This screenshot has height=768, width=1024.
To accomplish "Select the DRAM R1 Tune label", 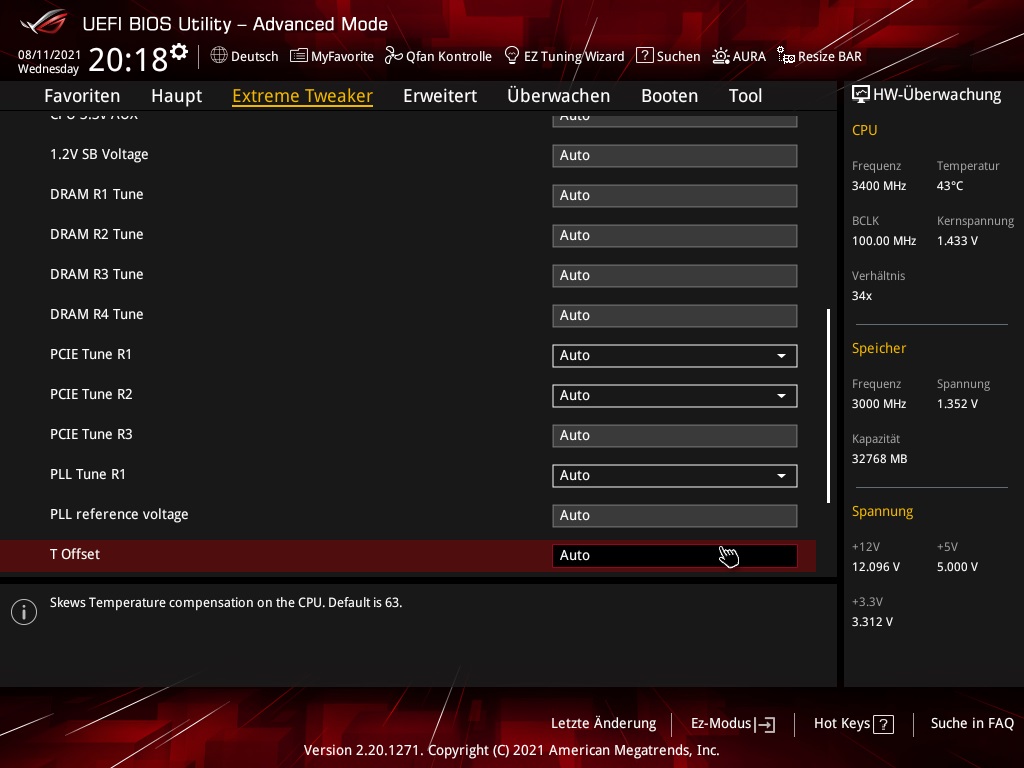I will pos(97,194).
